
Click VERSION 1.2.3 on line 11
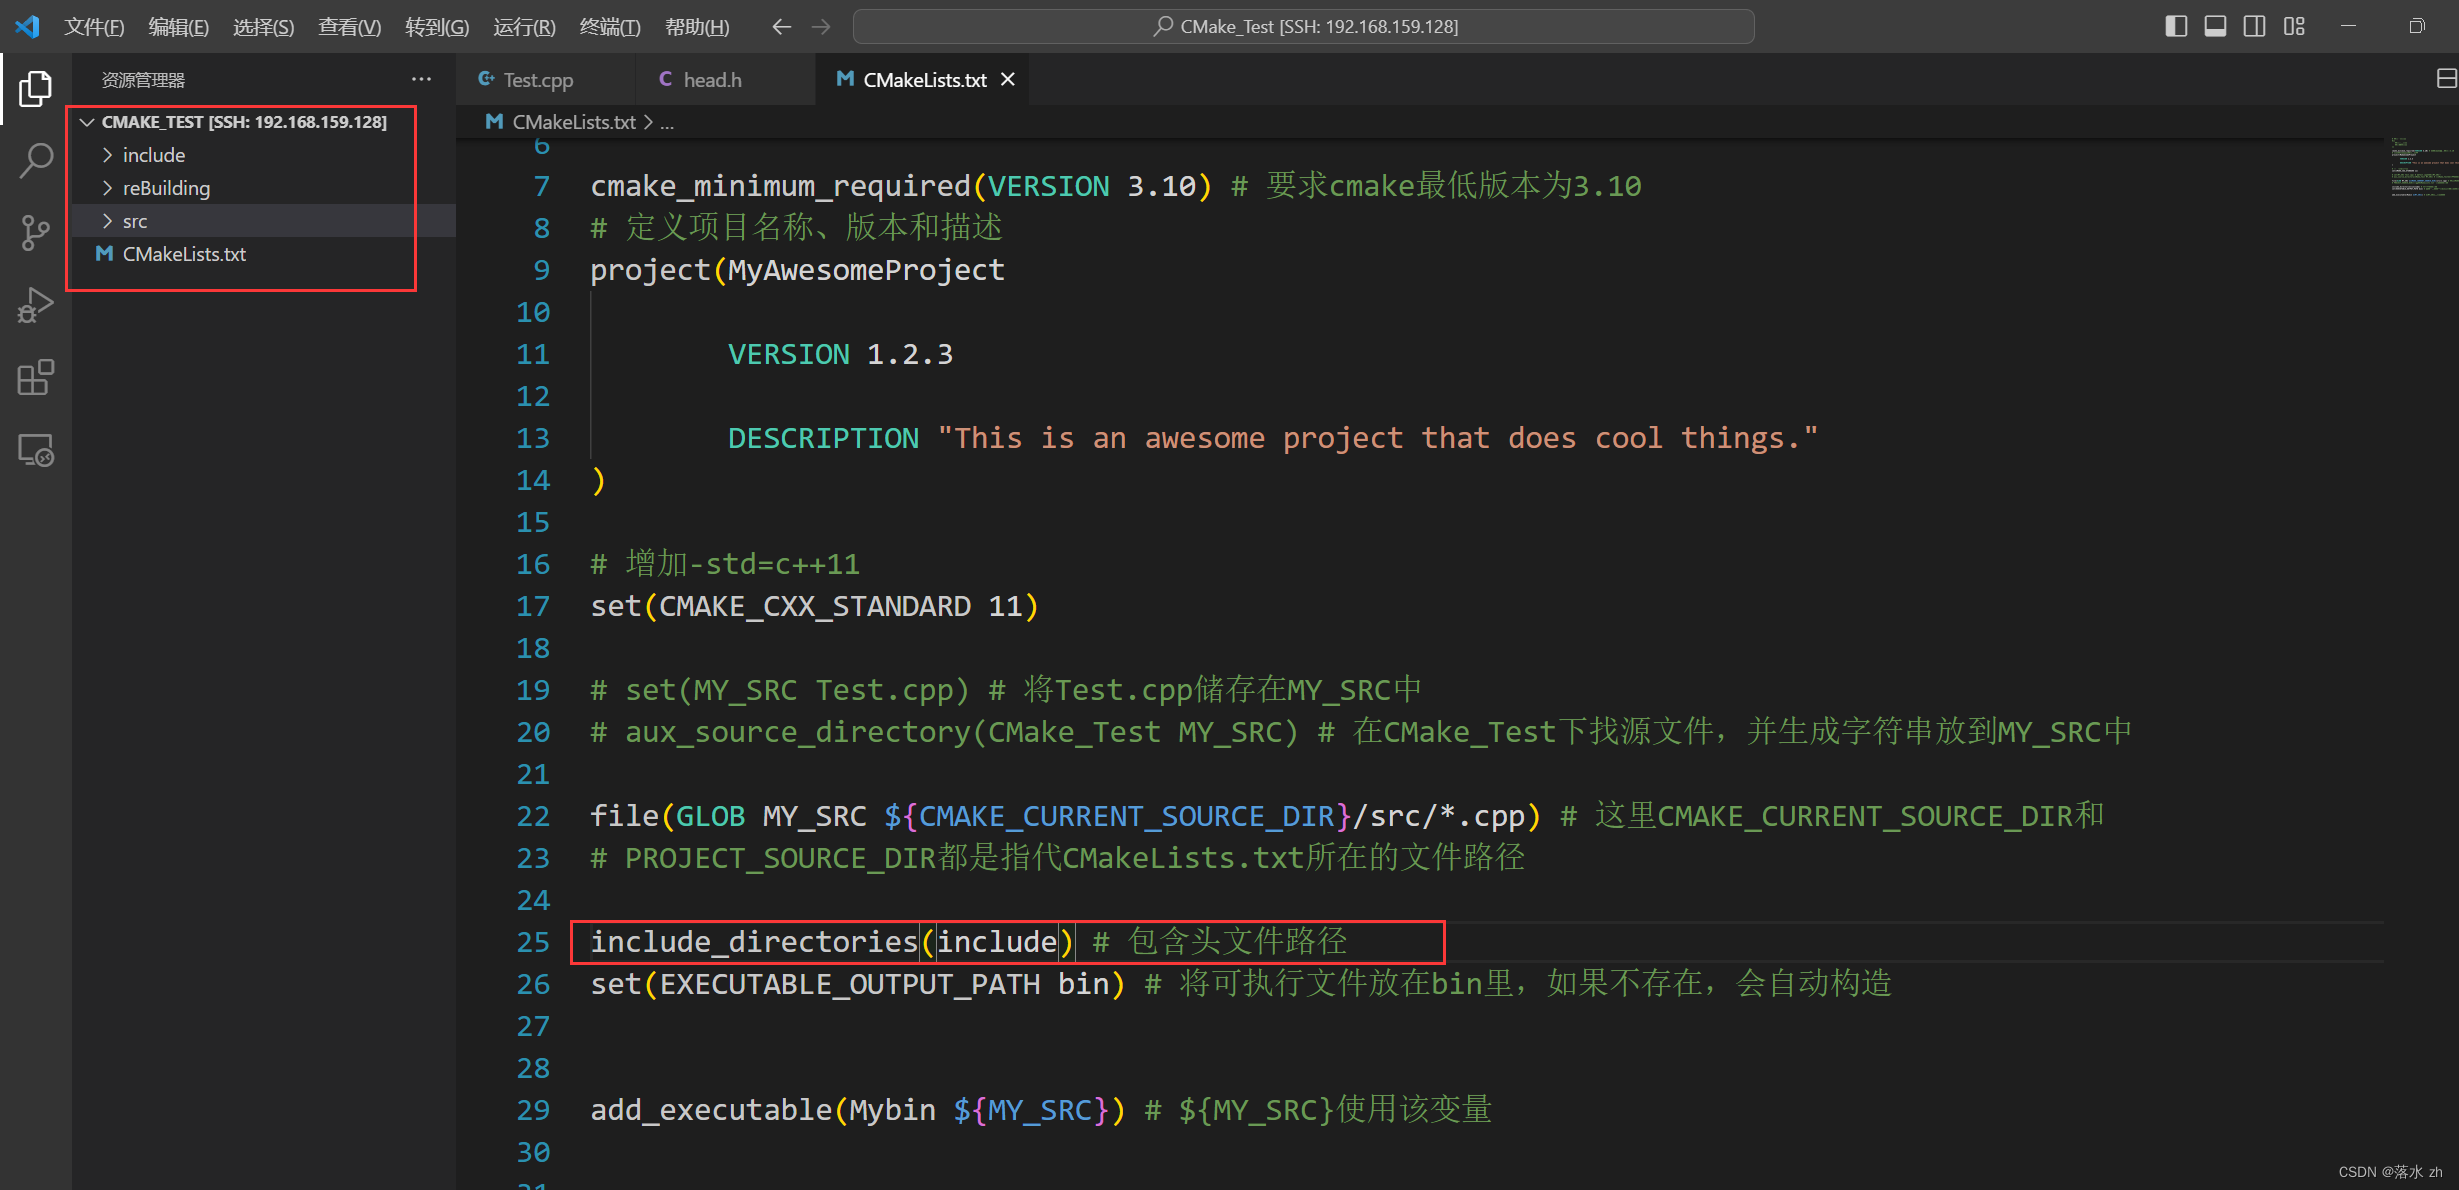pyautogui.click(x=840, y=354)
